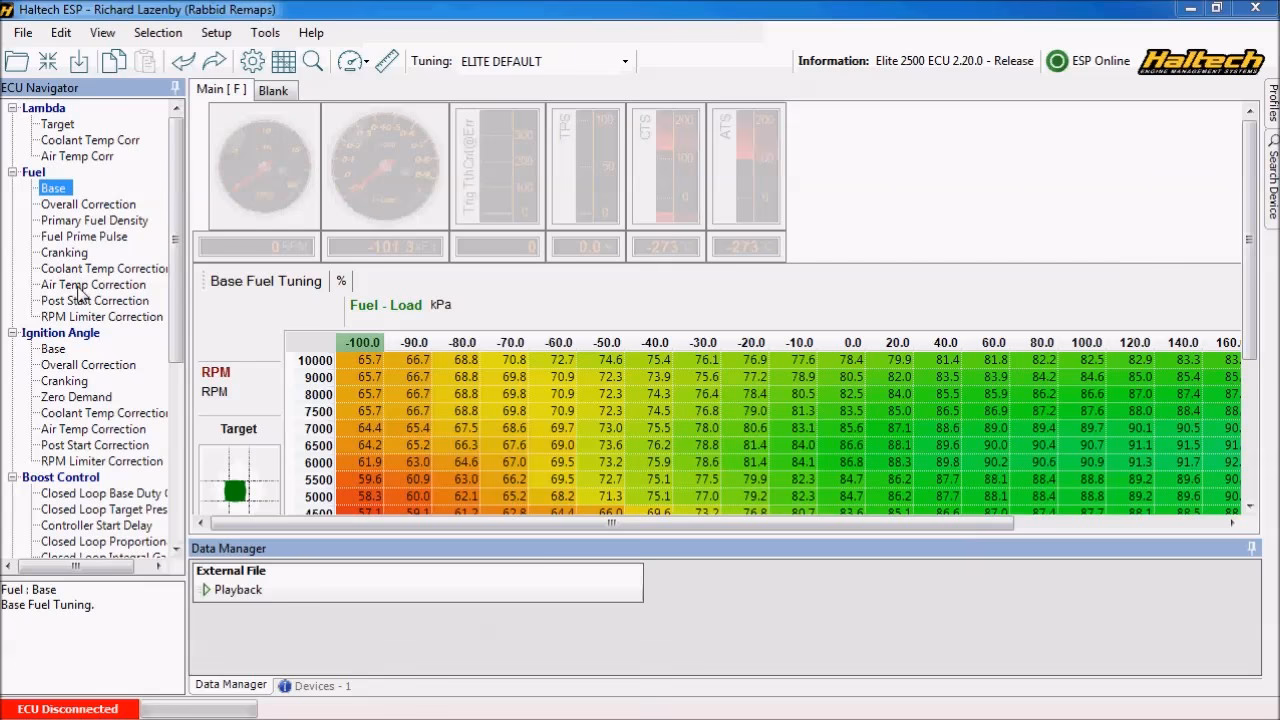Click the CTS bar gauge
The height and width of the screenshot is (720, 1280).
666,166
